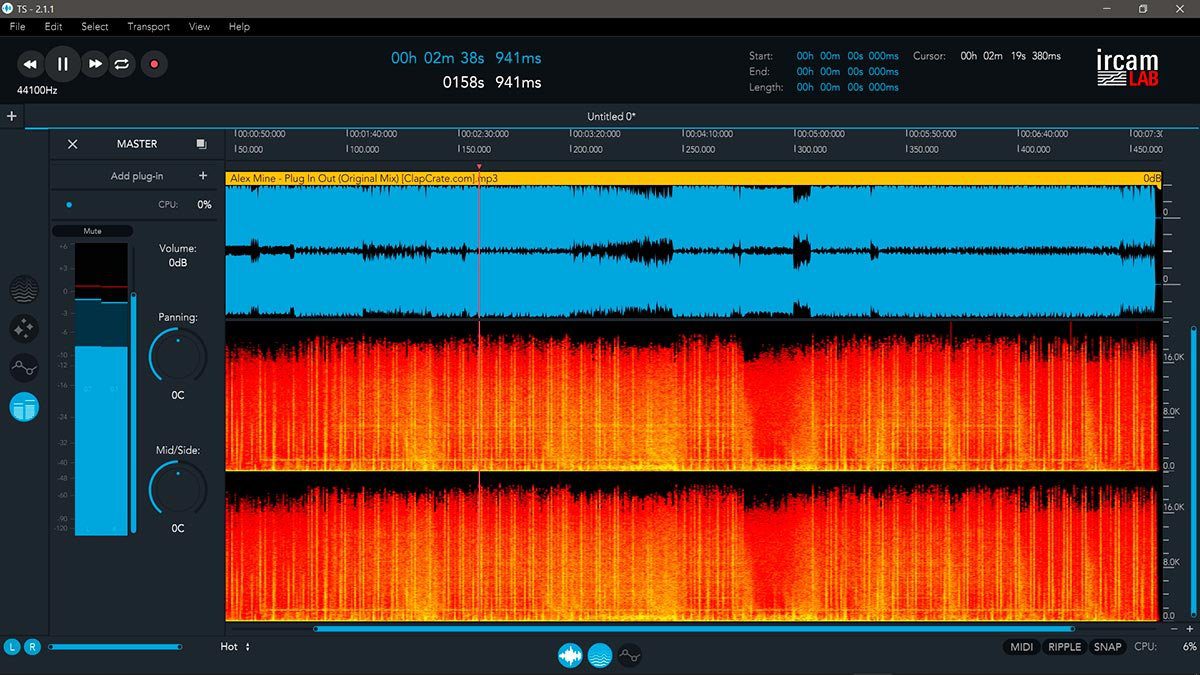1200x675 pixels.
Task: Click the 00:02:30:000 ruler mark
Action: click(484, 133)
